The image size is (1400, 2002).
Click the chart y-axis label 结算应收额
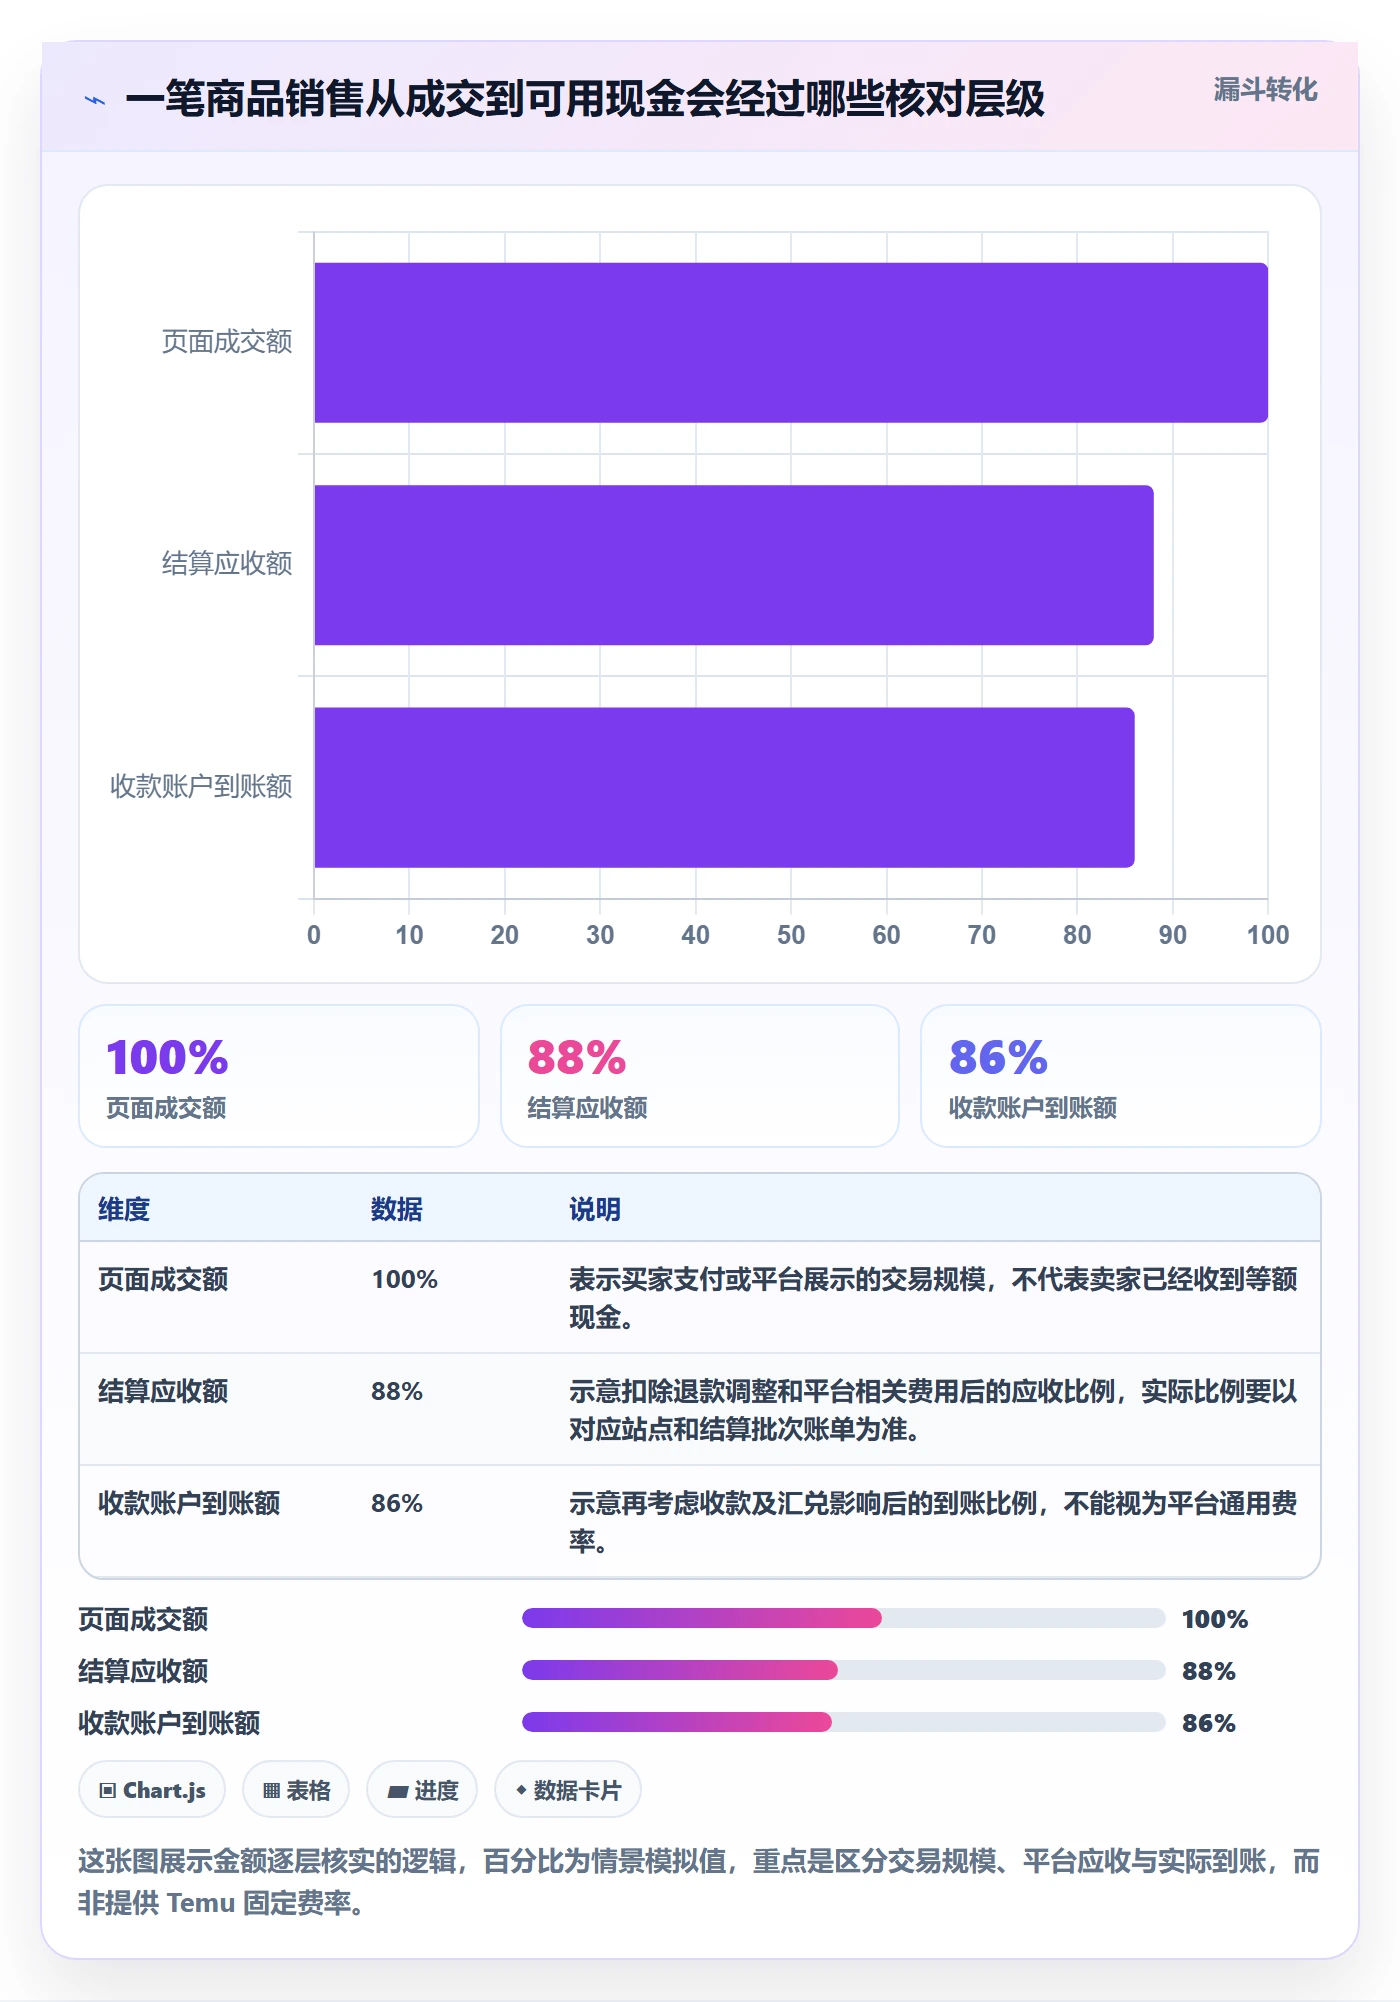[227, 564]
